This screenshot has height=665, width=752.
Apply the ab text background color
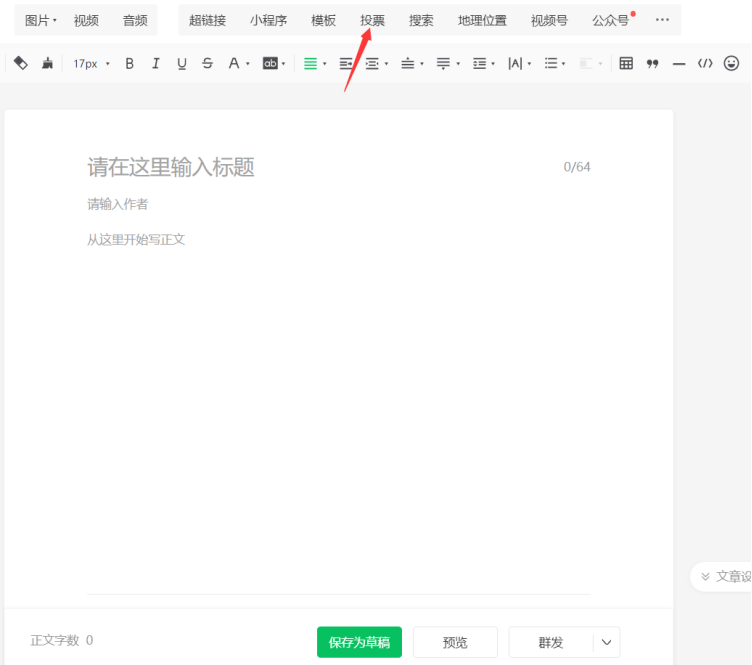[x=270, y=63]
